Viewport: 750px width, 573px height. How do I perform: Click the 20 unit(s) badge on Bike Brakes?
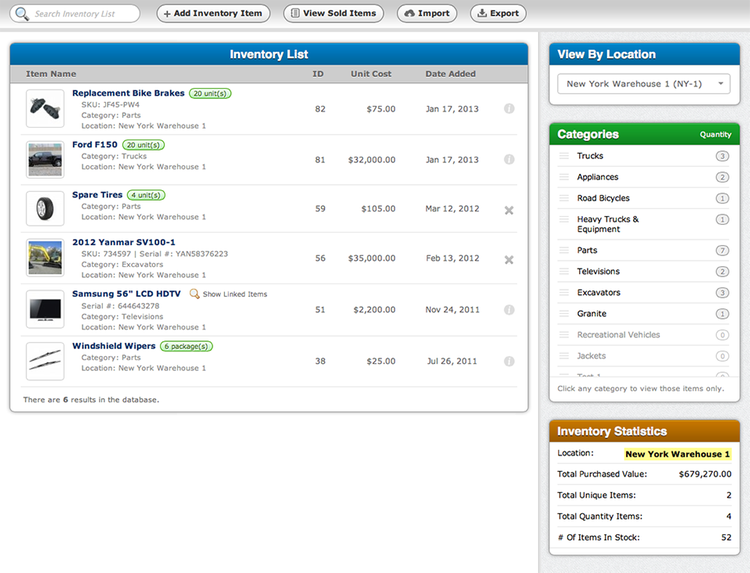pyautogui.click(x=210, y=93)
